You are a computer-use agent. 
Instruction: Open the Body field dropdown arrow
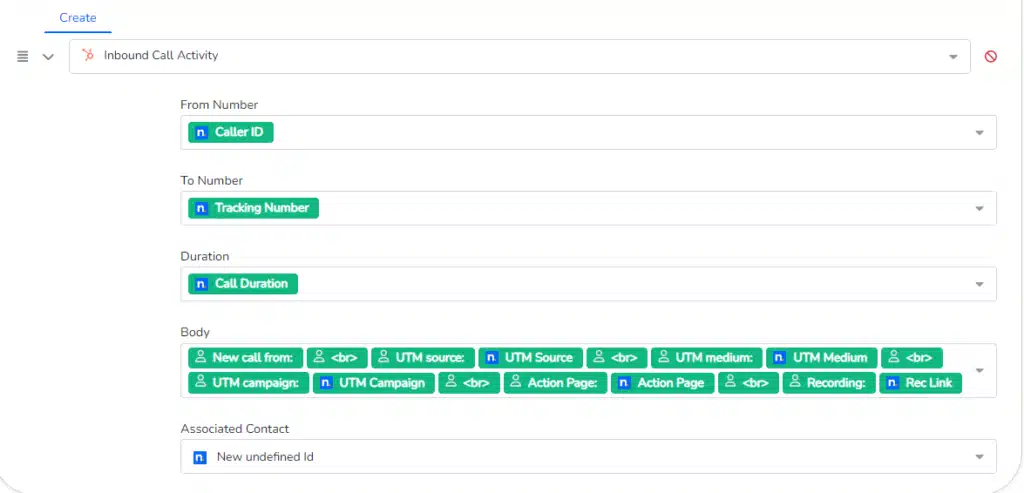(x=980, y=370)
